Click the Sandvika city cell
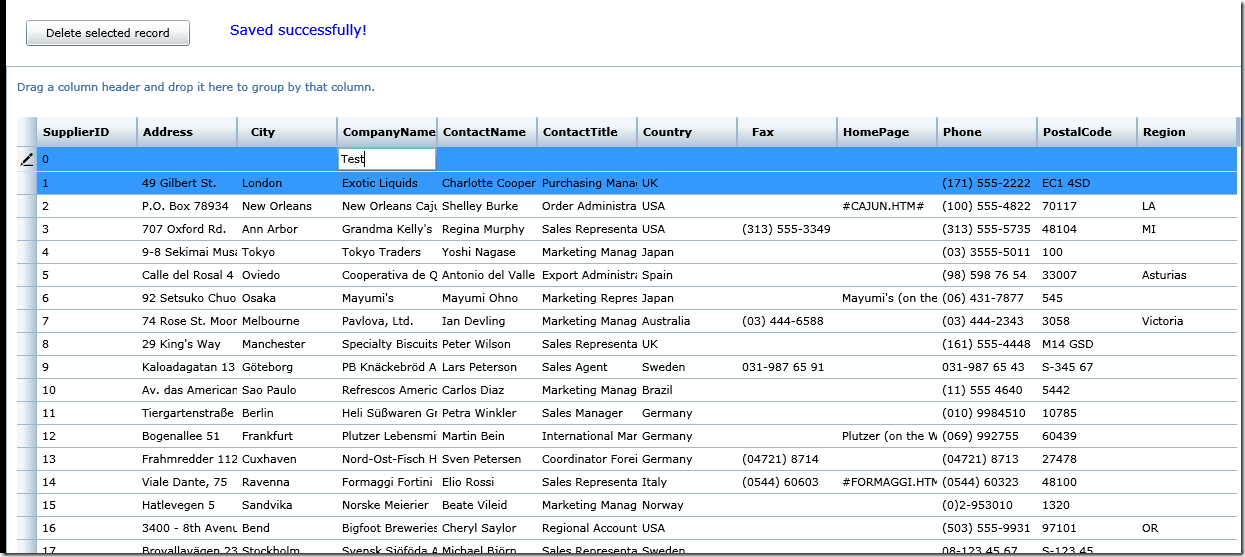Screen dimensions: 1245x557 pos(287,505)
